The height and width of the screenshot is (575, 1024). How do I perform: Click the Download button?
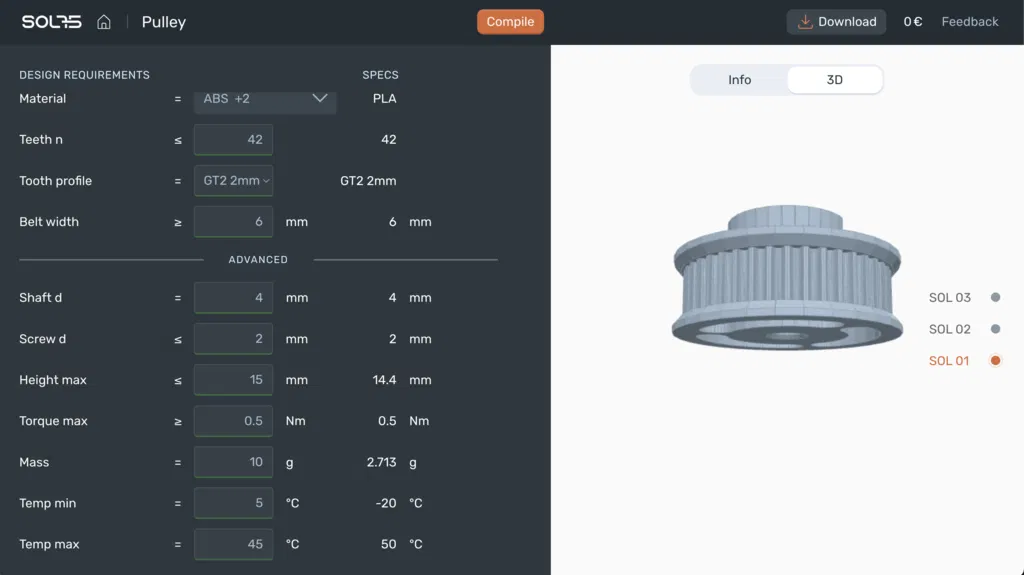(836, 22)
